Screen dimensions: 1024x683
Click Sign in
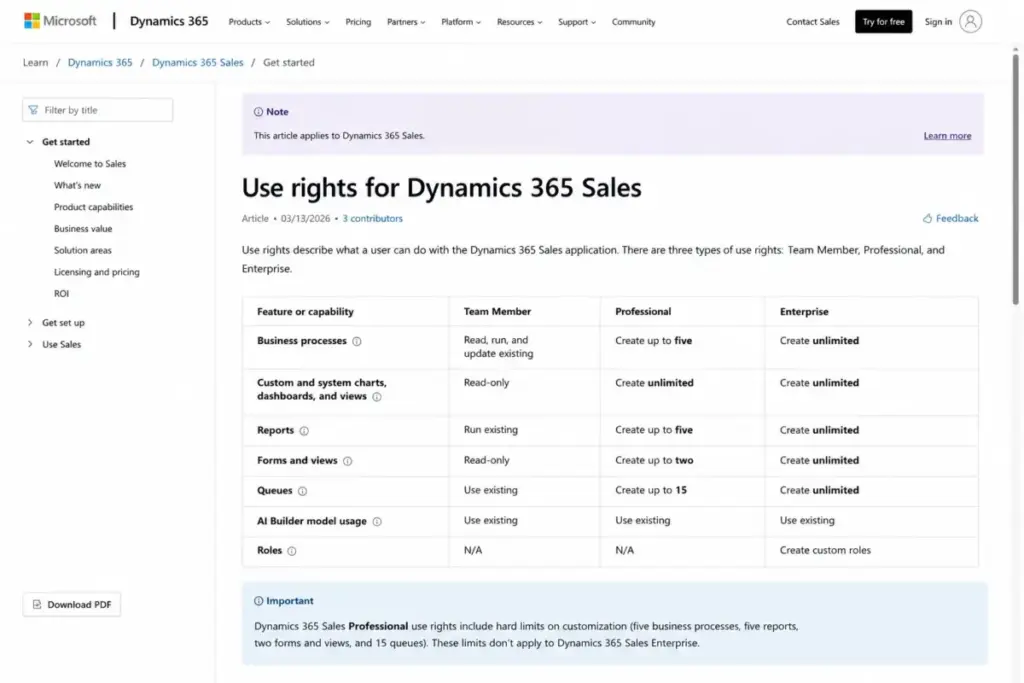coord(938,22)
